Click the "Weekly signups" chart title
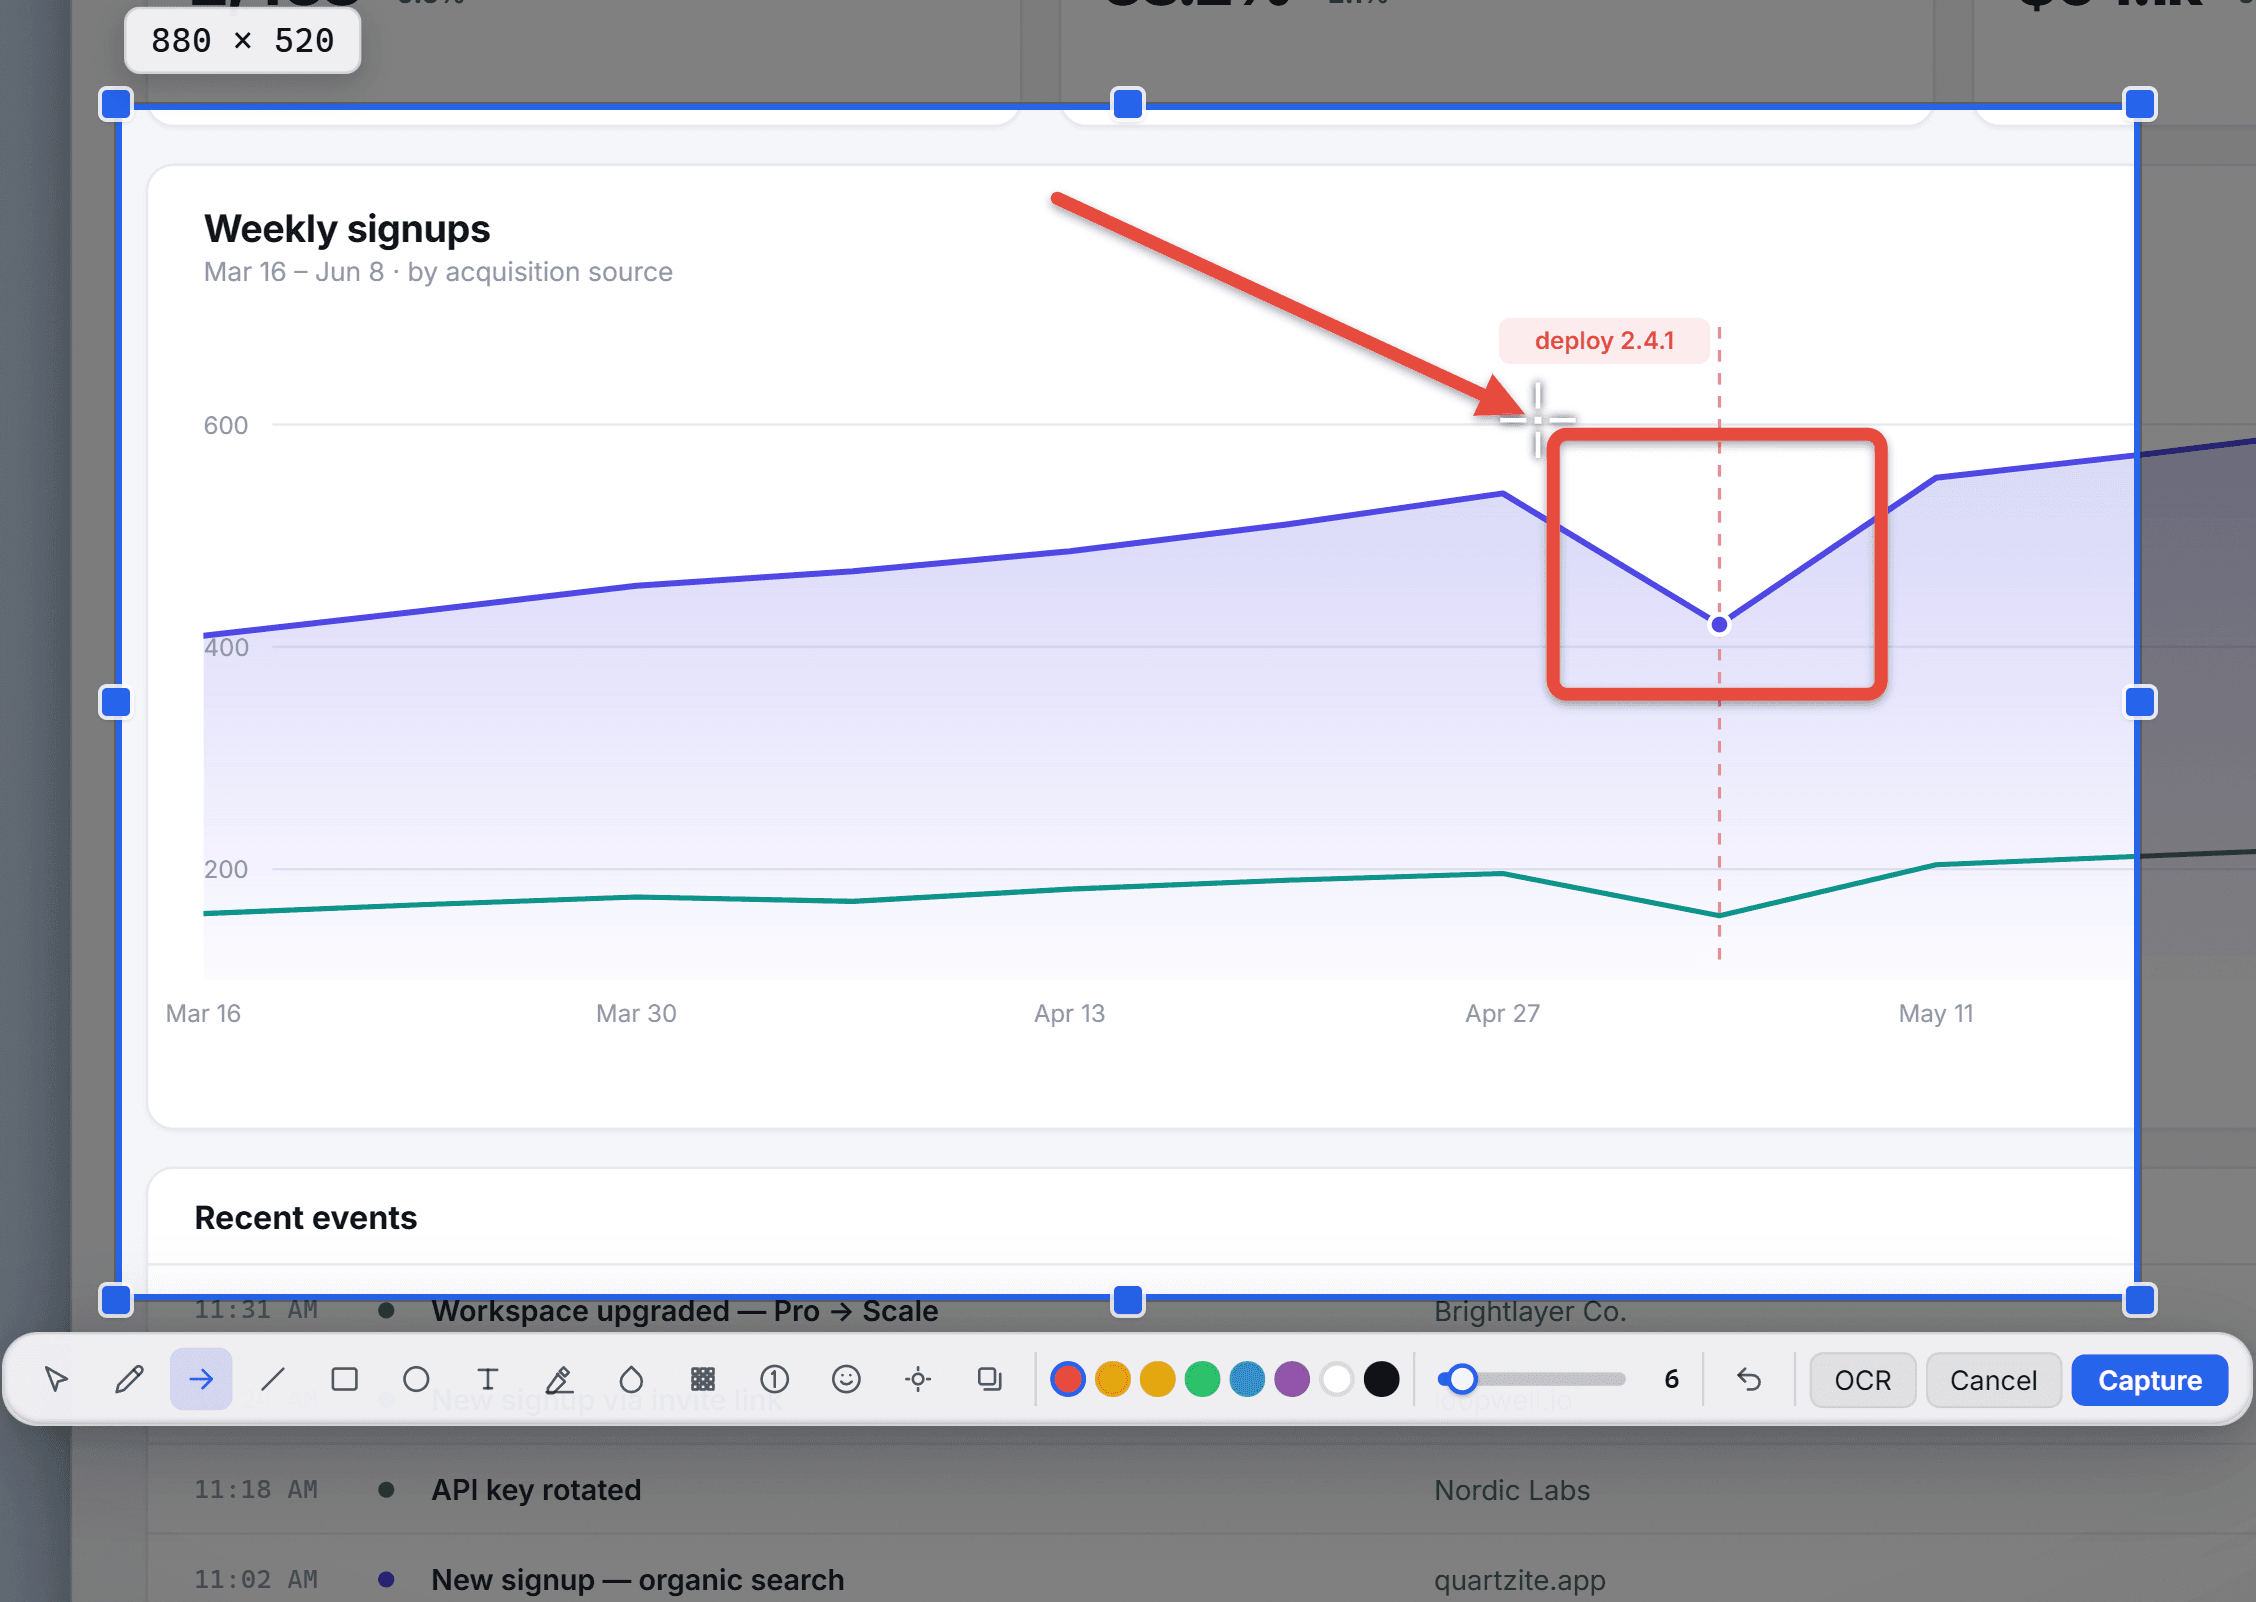 347,229
